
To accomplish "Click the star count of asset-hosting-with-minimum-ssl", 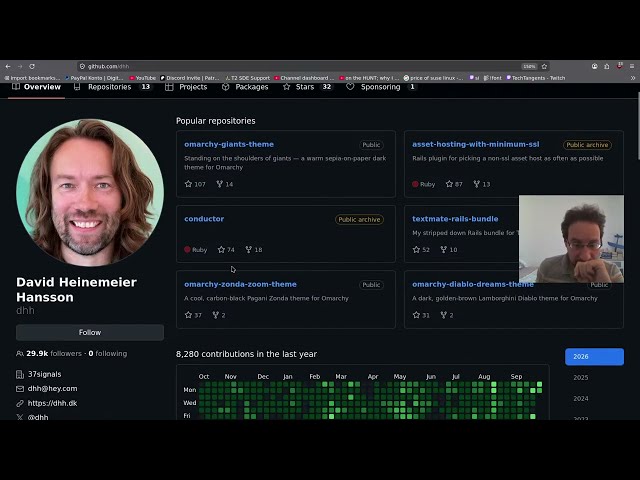I will coord(454,184).
